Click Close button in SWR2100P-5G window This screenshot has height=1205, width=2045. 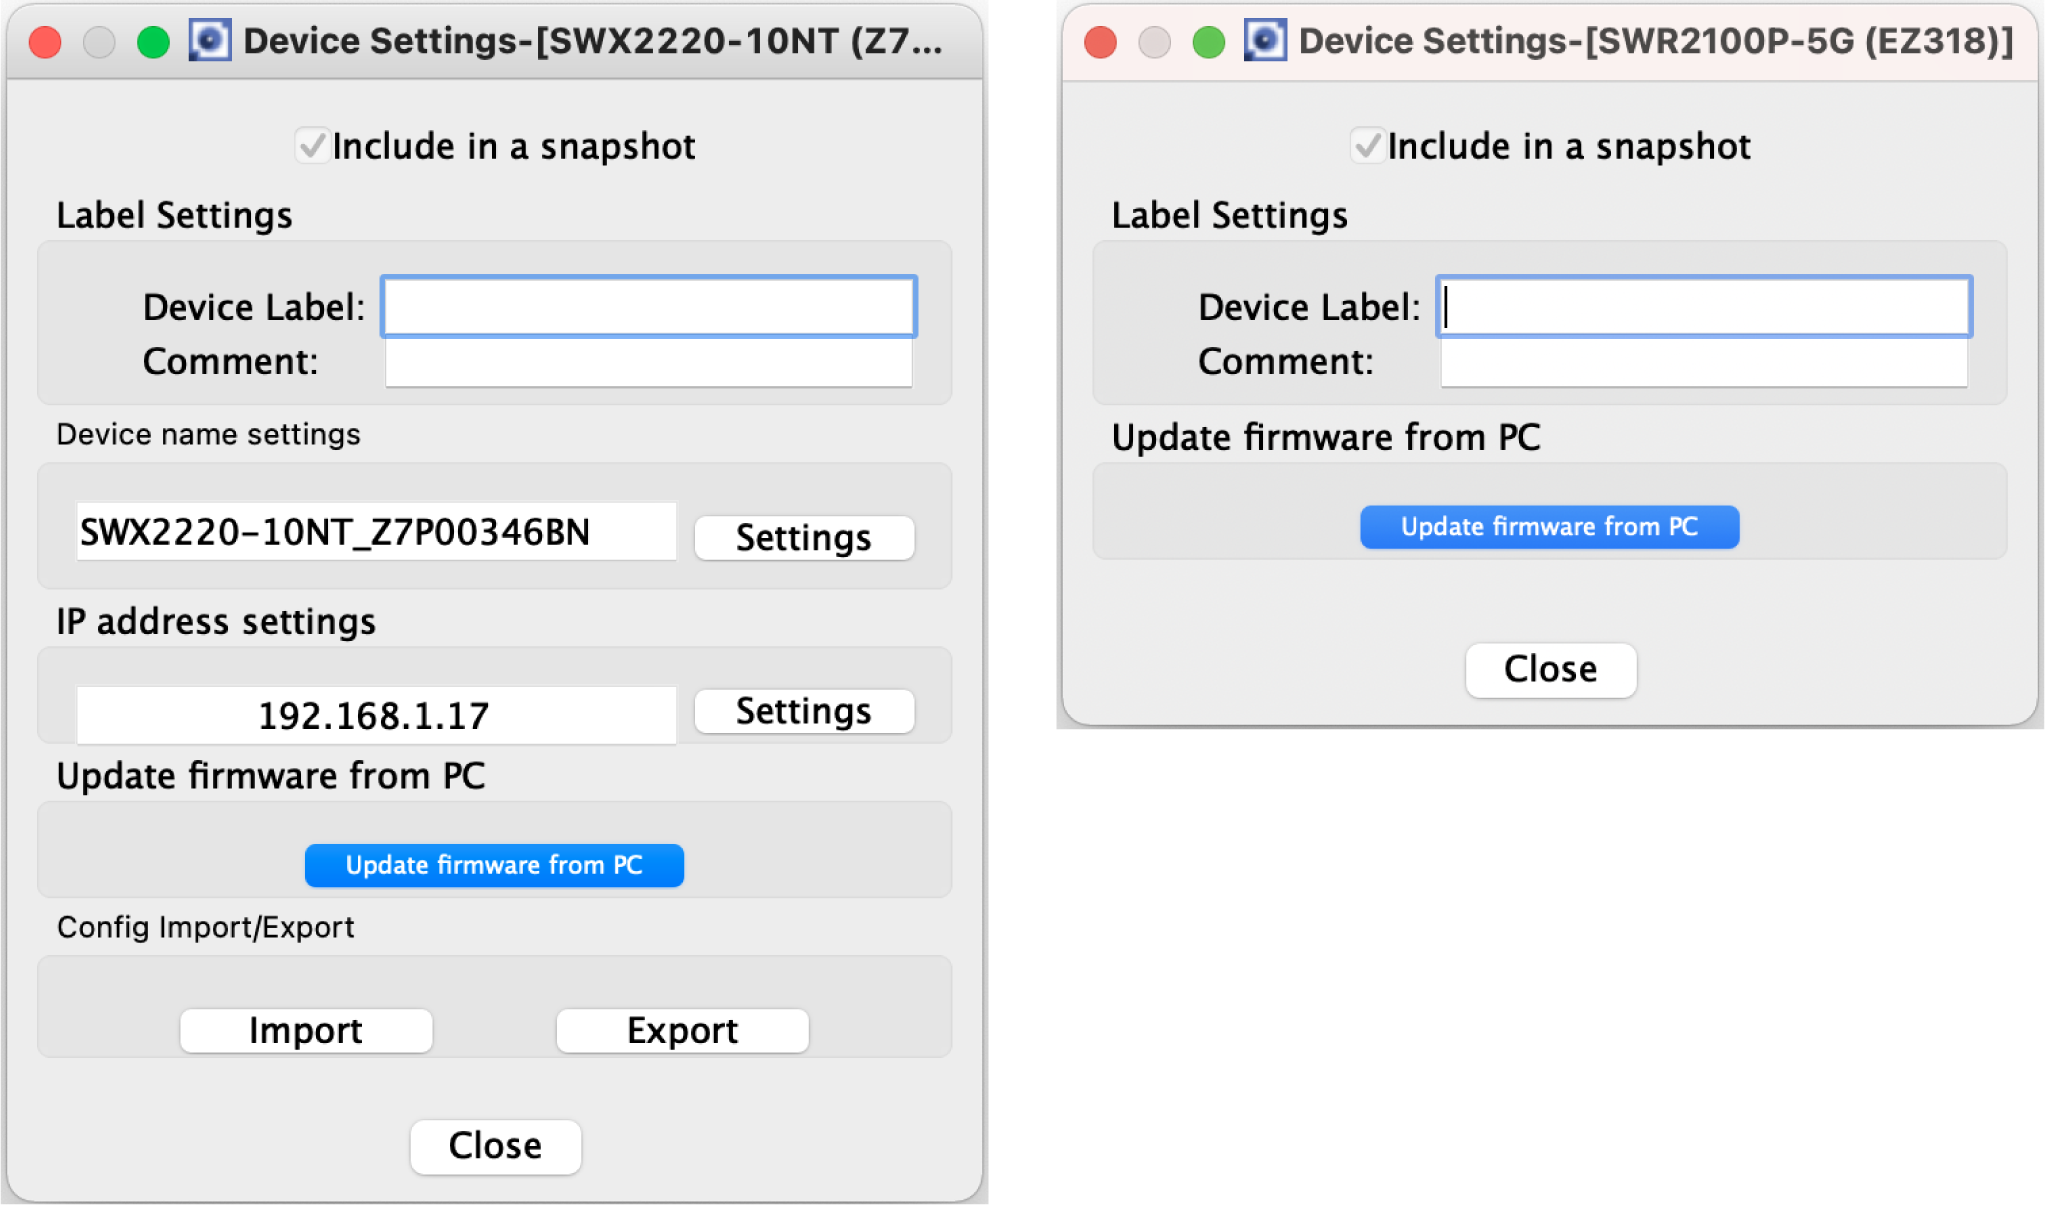click(1551, 669)
